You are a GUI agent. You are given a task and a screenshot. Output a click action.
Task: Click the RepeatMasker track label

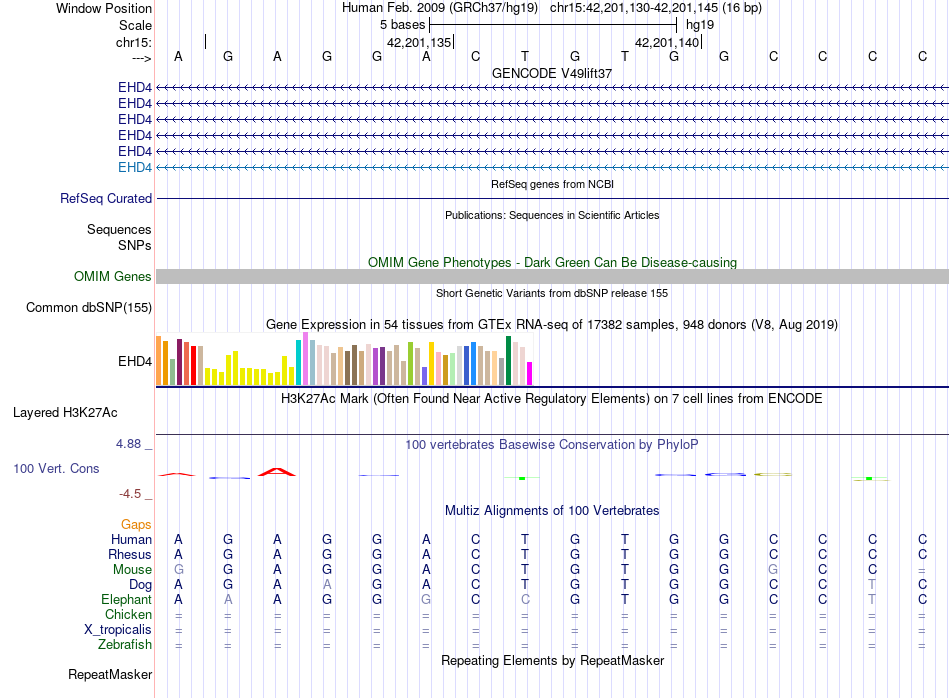[110, 674]
